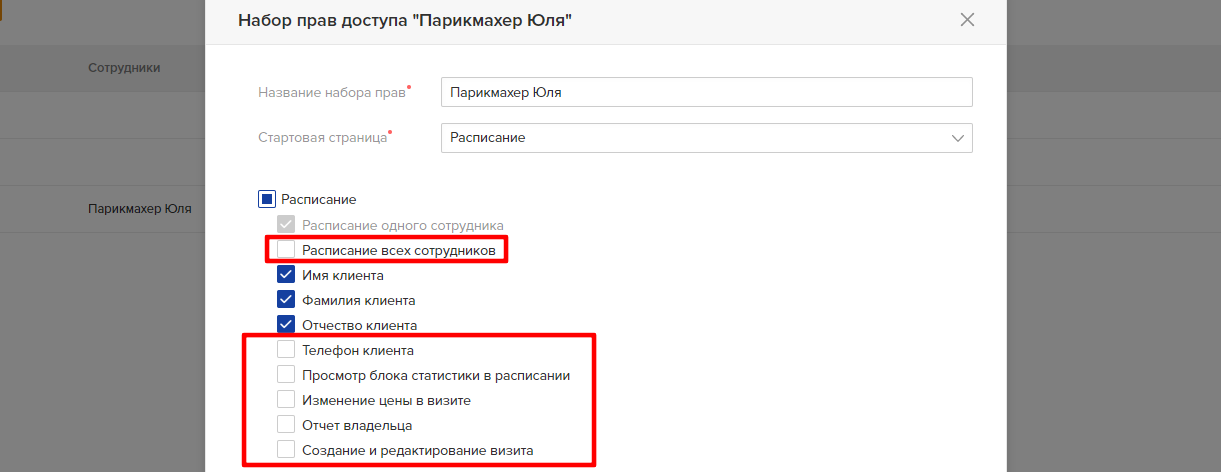Enable "Телефон клиента" checkbox

tap(286, 350)
